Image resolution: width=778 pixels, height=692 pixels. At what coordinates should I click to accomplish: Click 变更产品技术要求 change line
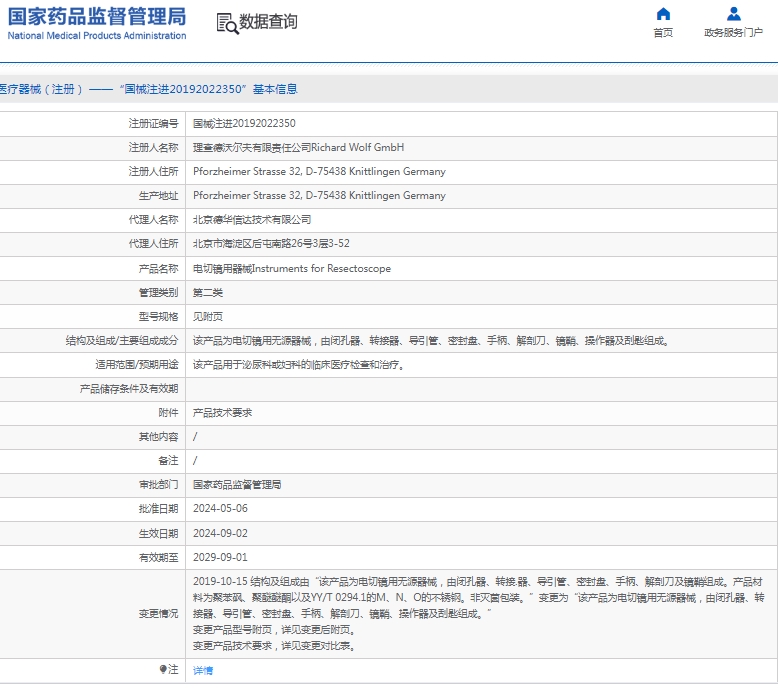(274, 646)
